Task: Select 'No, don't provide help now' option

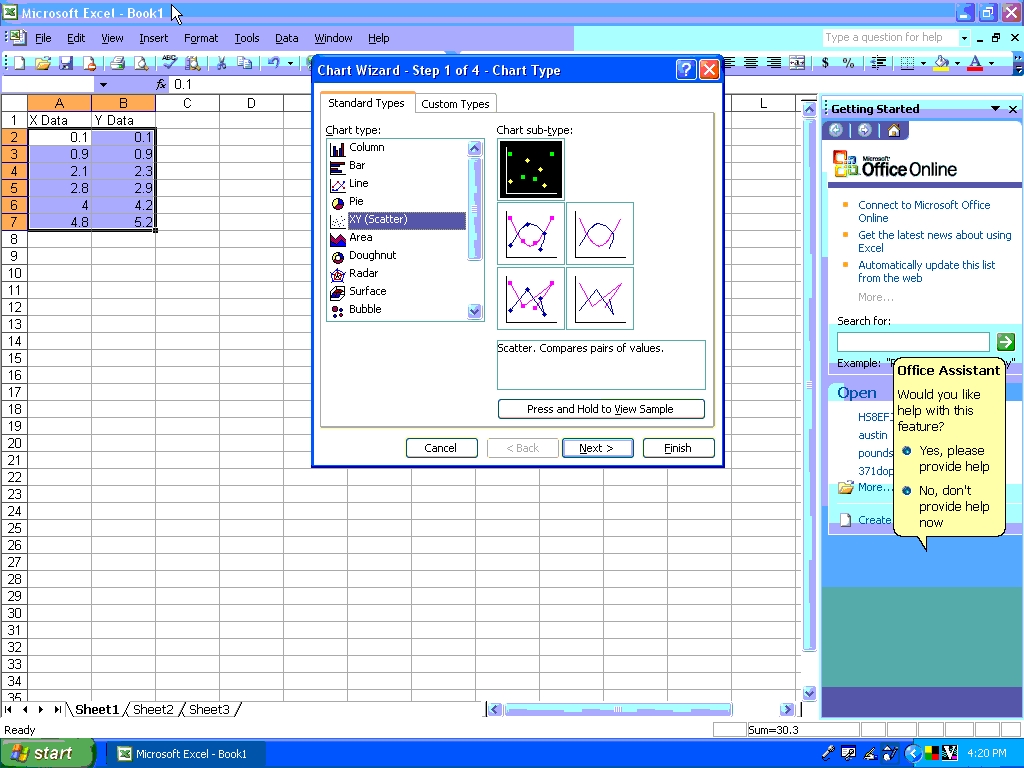Action: click(954, 506)
